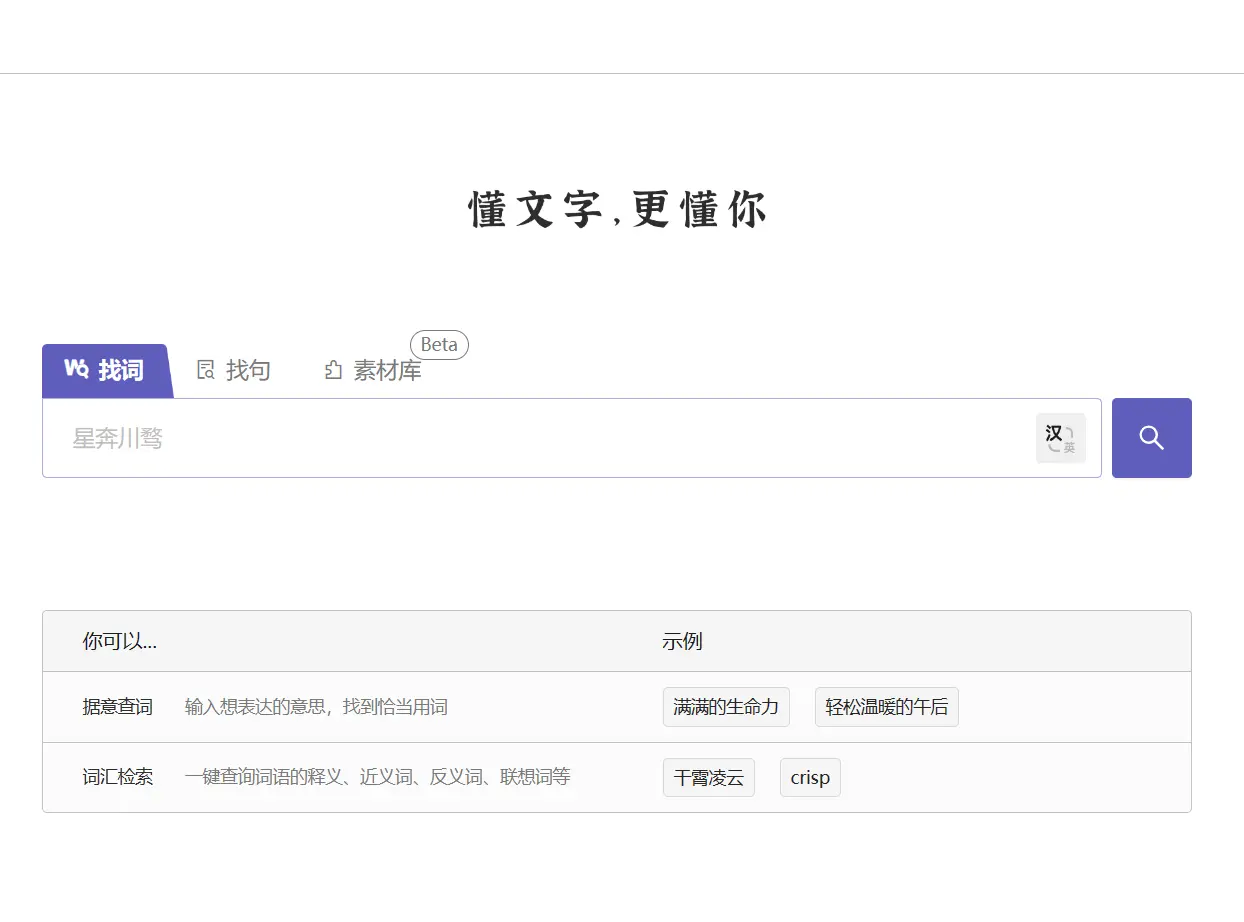
Task: Click the 汉 character in the language switcher
Action: pos(1054,431)
